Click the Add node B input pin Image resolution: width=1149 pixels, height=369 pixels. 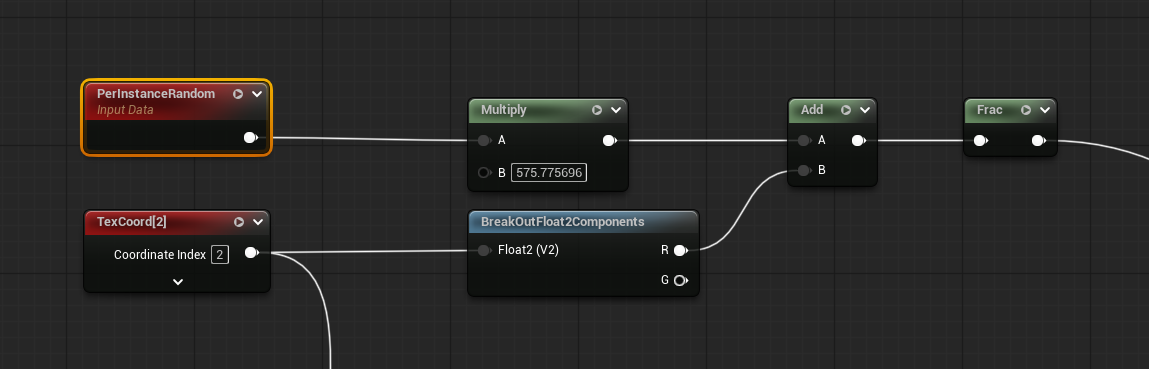(x=805, y=171)
